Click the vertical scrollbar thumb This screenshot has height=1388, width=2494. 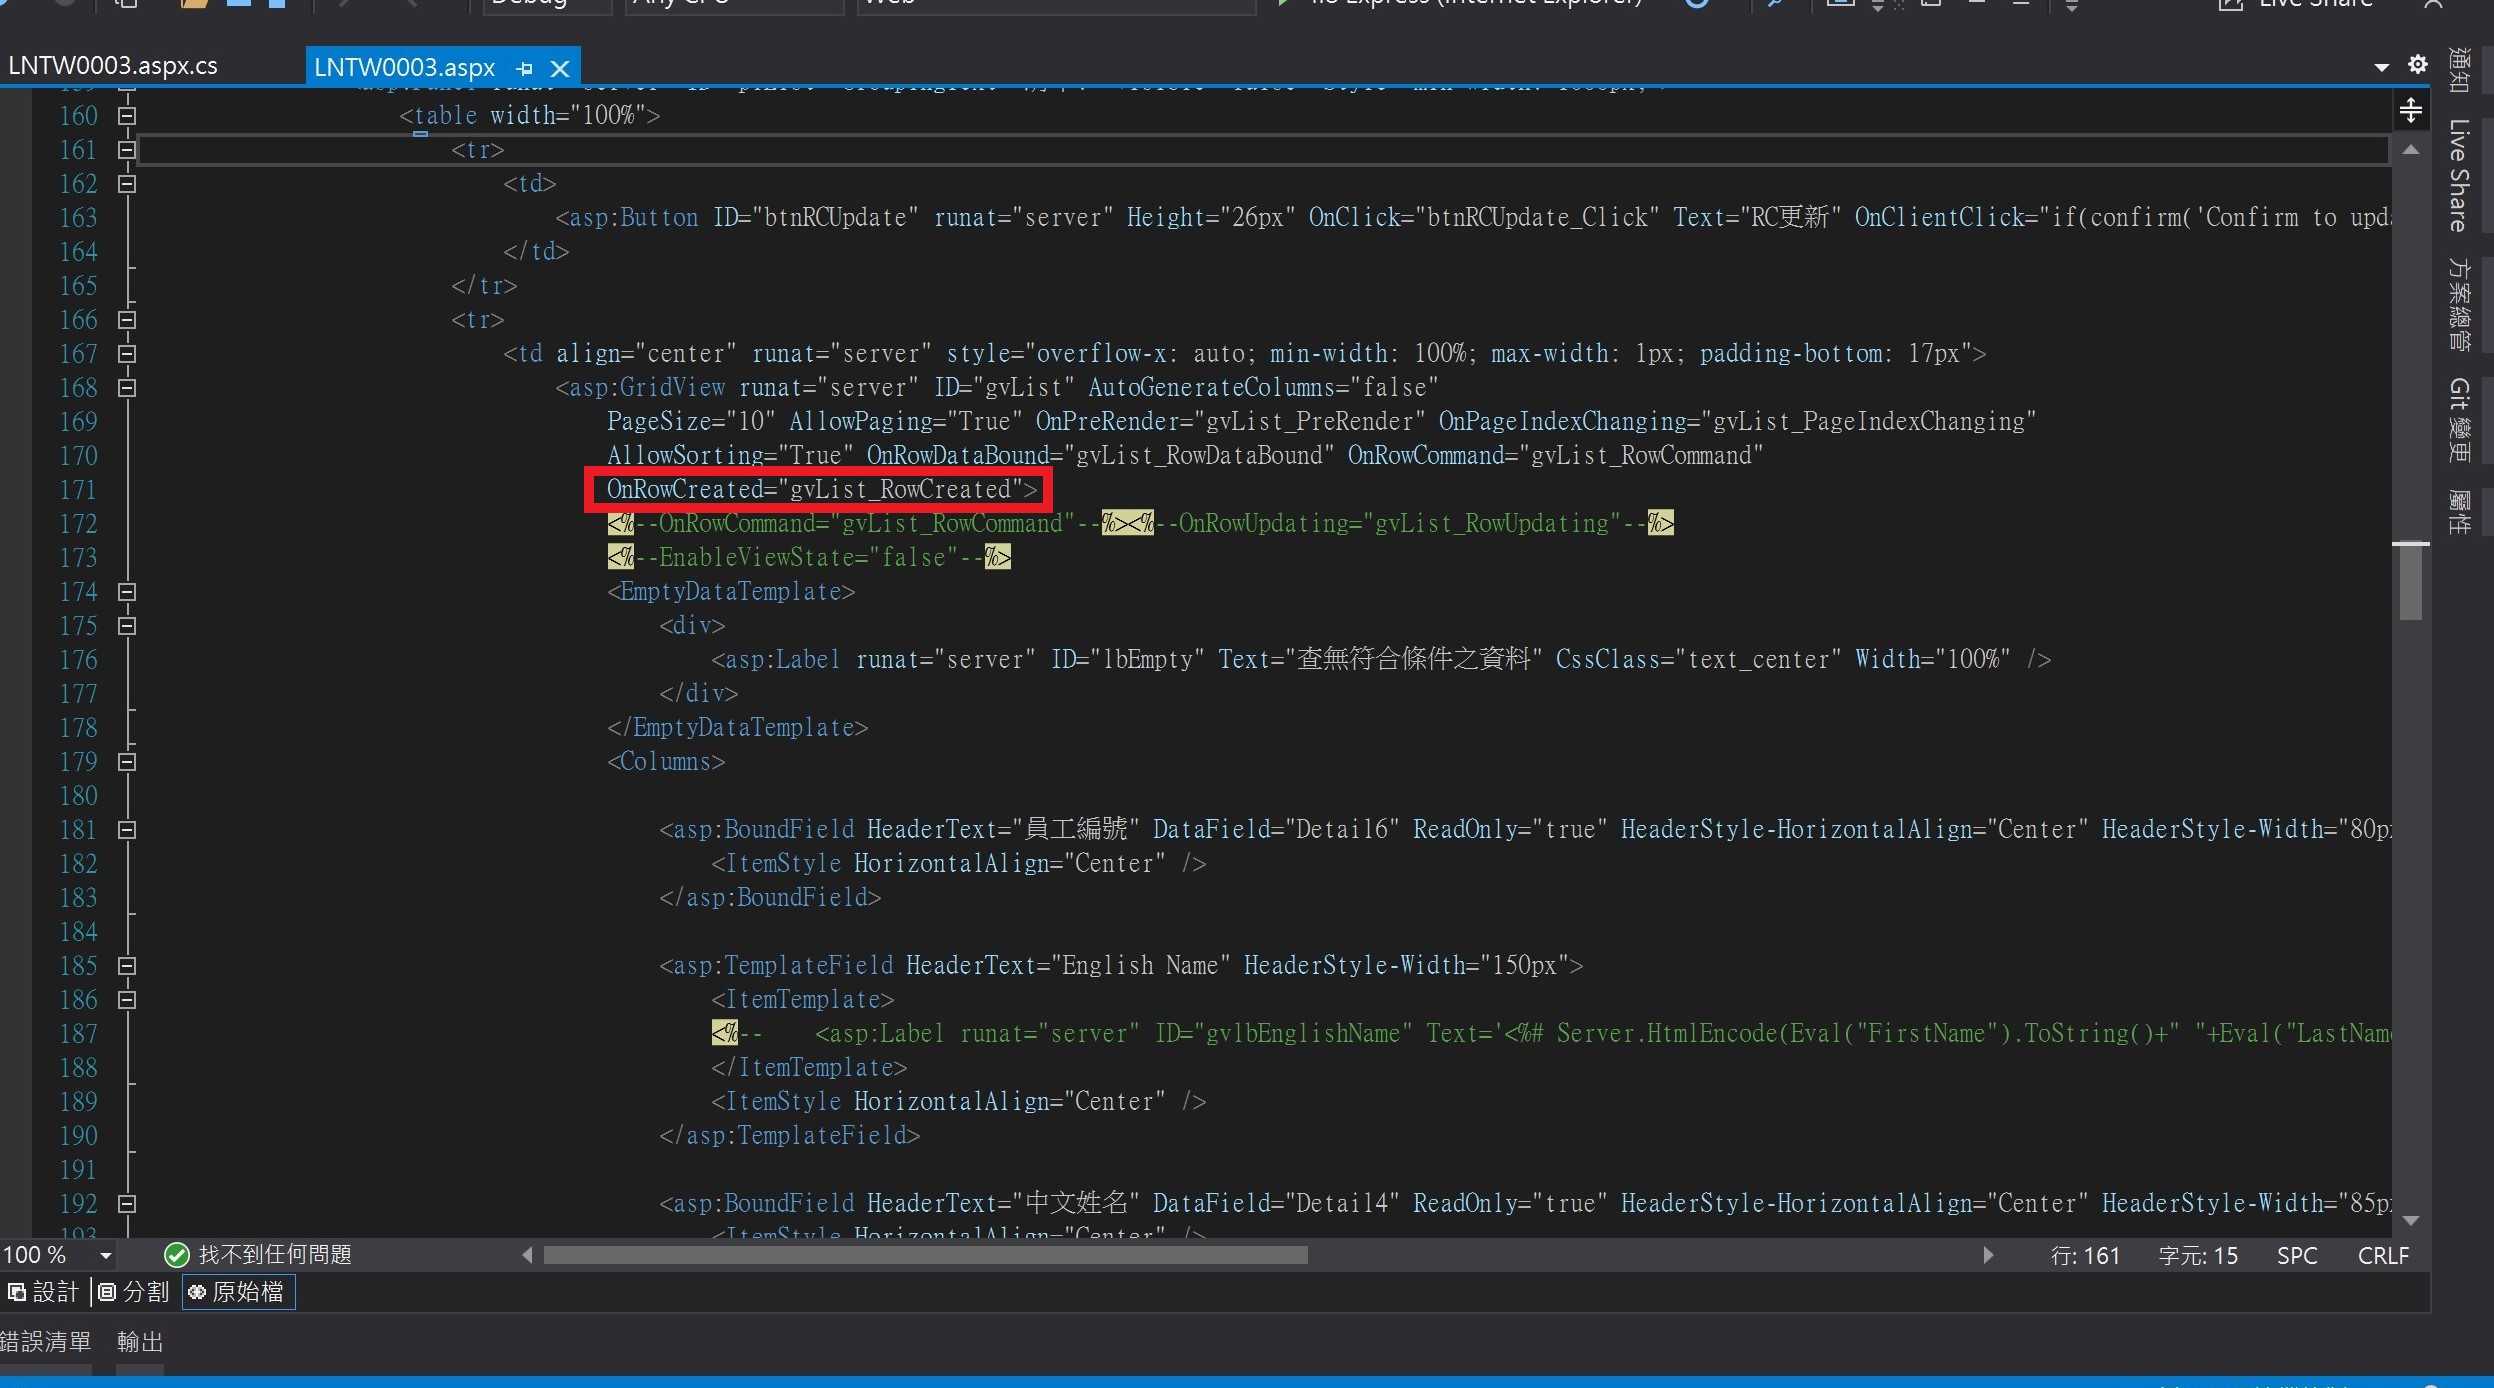(2411, 582)
